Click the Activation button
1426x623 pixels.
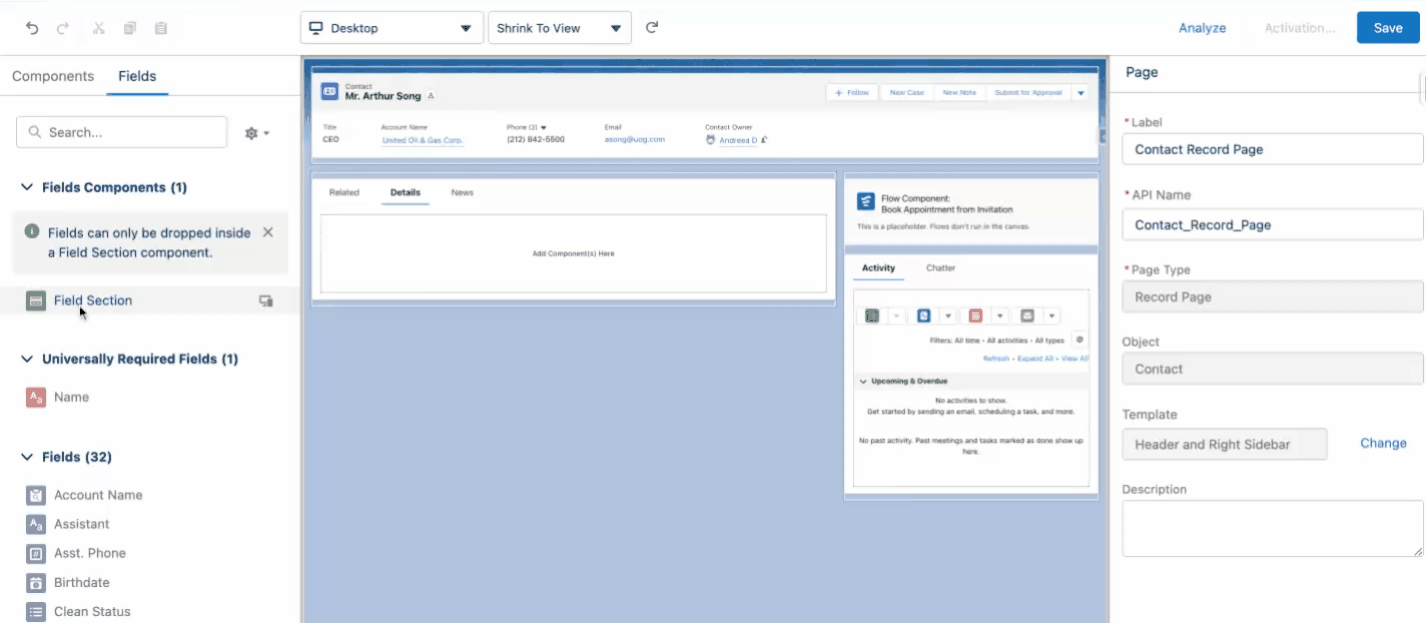point(1300,28)
